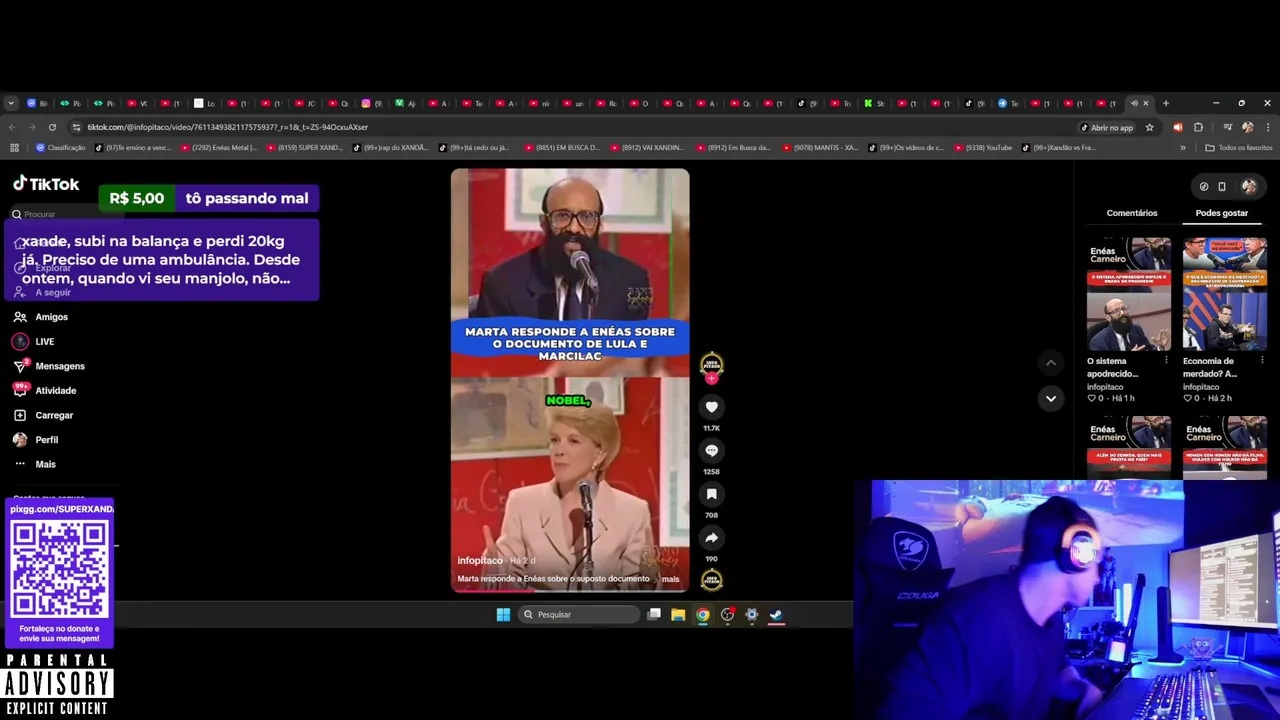Screen dimensions: 1280x720
Task: Open a new browser tab
Action: point(1165,103)
